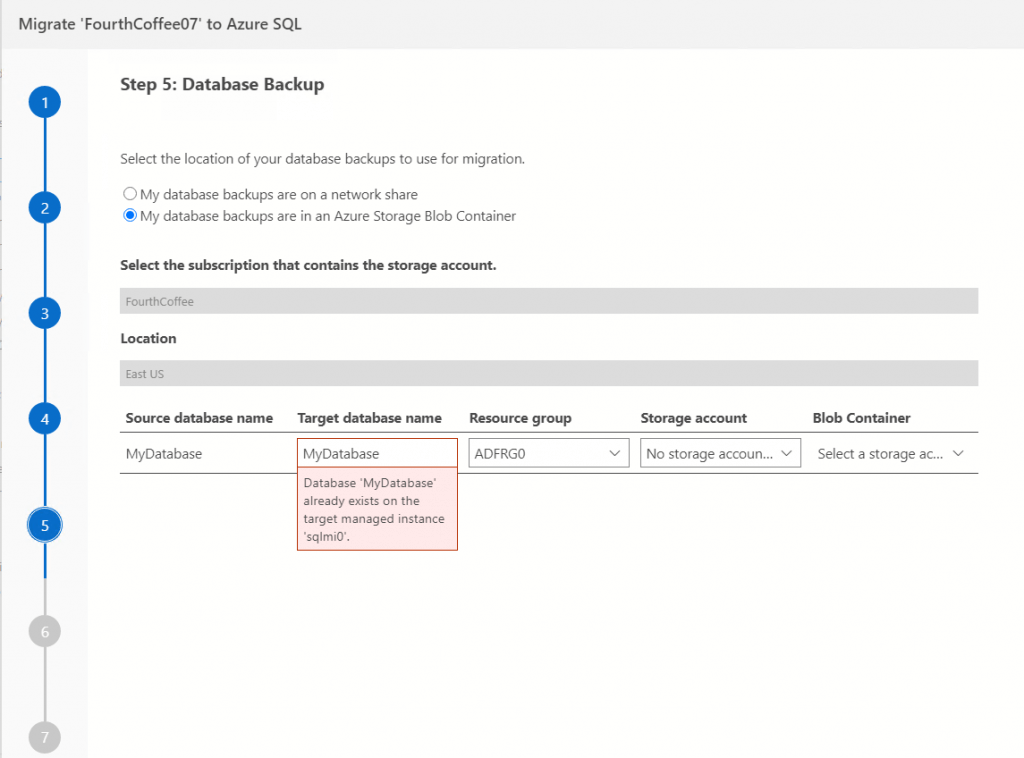Select the current step 5 circle
This screenshot has width=1024, height=758.
point(45,524)
